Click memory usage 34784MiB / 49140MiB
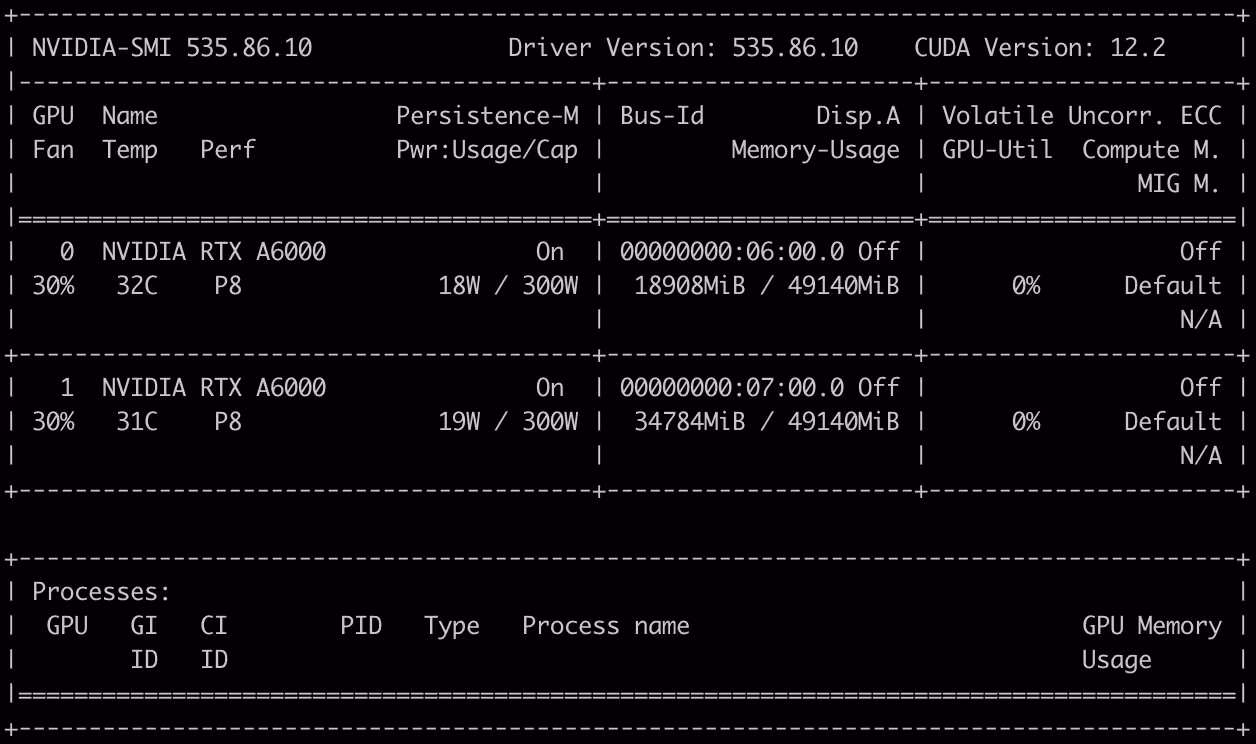Image resolution: width=1256 pixels, height=744 pixels. pyautogui.click(x=767, y=422)
